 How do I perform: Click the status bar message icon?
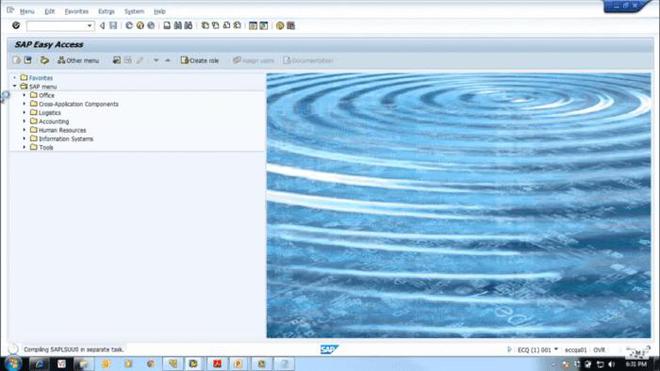[x=13, y=349]
